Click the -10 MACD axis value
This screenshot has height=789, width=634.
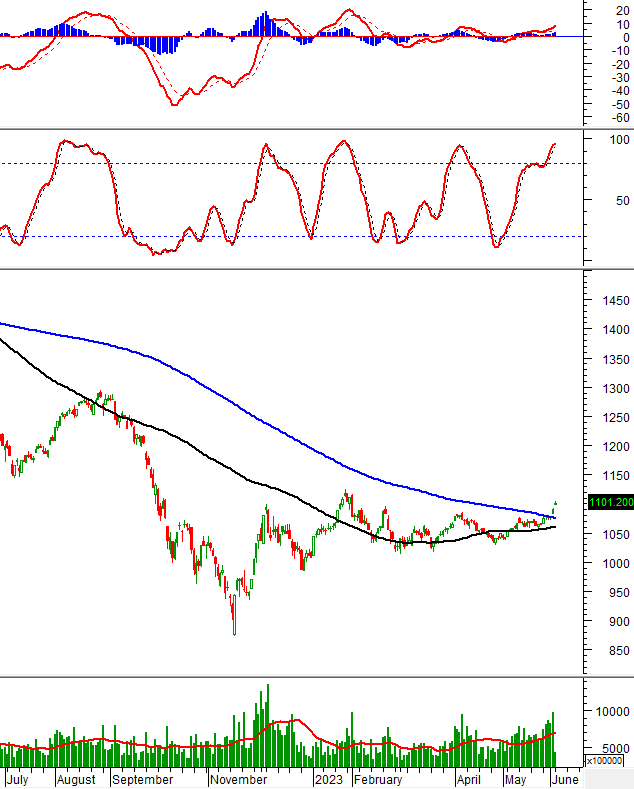pyautogui.click(x=620, y=51)
